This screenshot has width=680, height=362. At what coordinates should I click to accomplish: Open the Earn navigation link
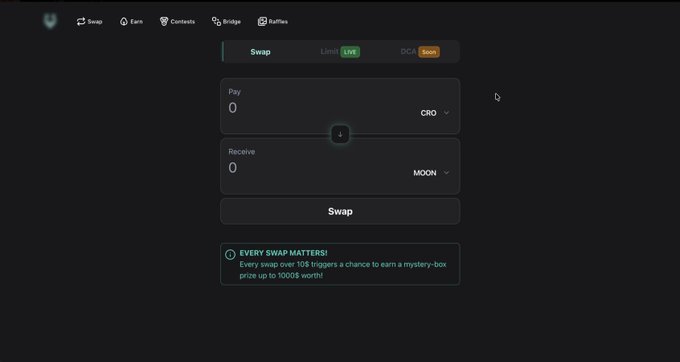tap(131, 22)
